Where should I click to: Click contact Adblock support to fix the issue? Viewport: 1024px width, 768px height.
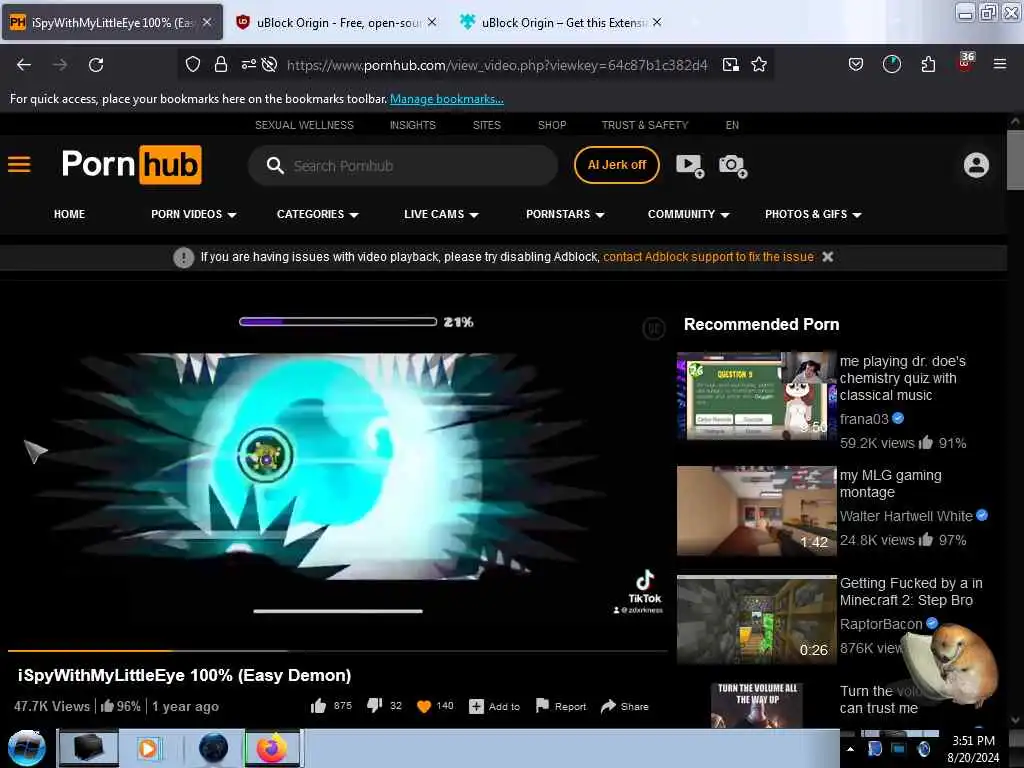pos(708,257)
